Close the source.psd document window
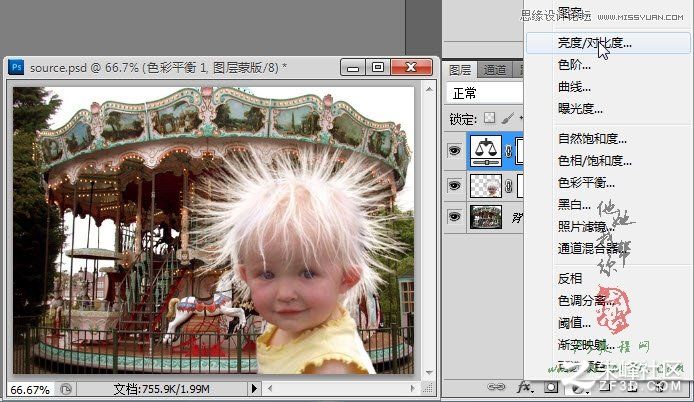This screenshot has height=402, width=694. 411,67
